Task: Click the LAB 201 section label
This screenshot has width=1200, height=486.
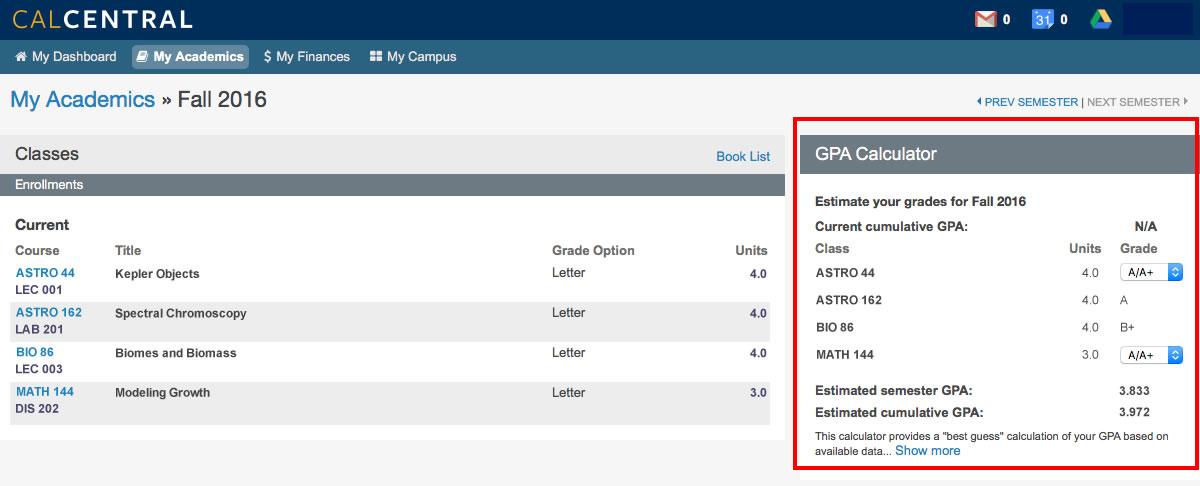Action: (x=39, y=329)
